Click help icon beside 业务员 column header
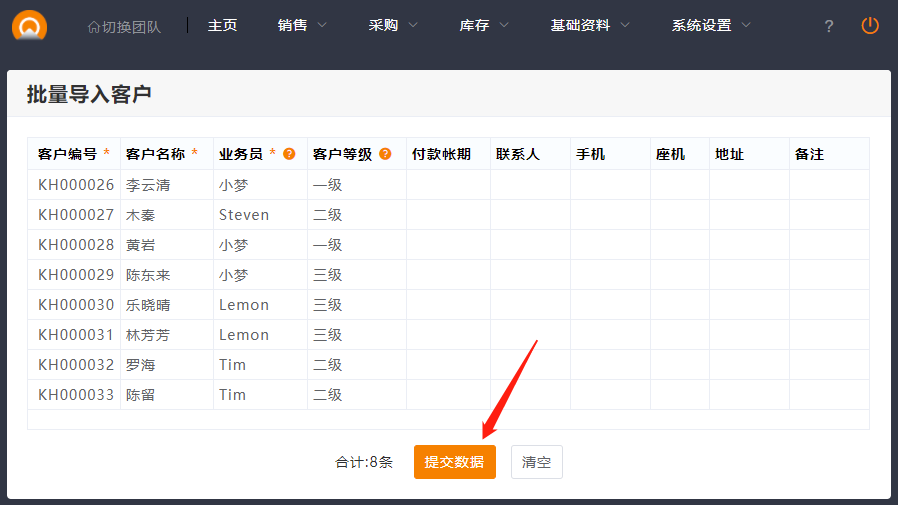 point(289,154)
